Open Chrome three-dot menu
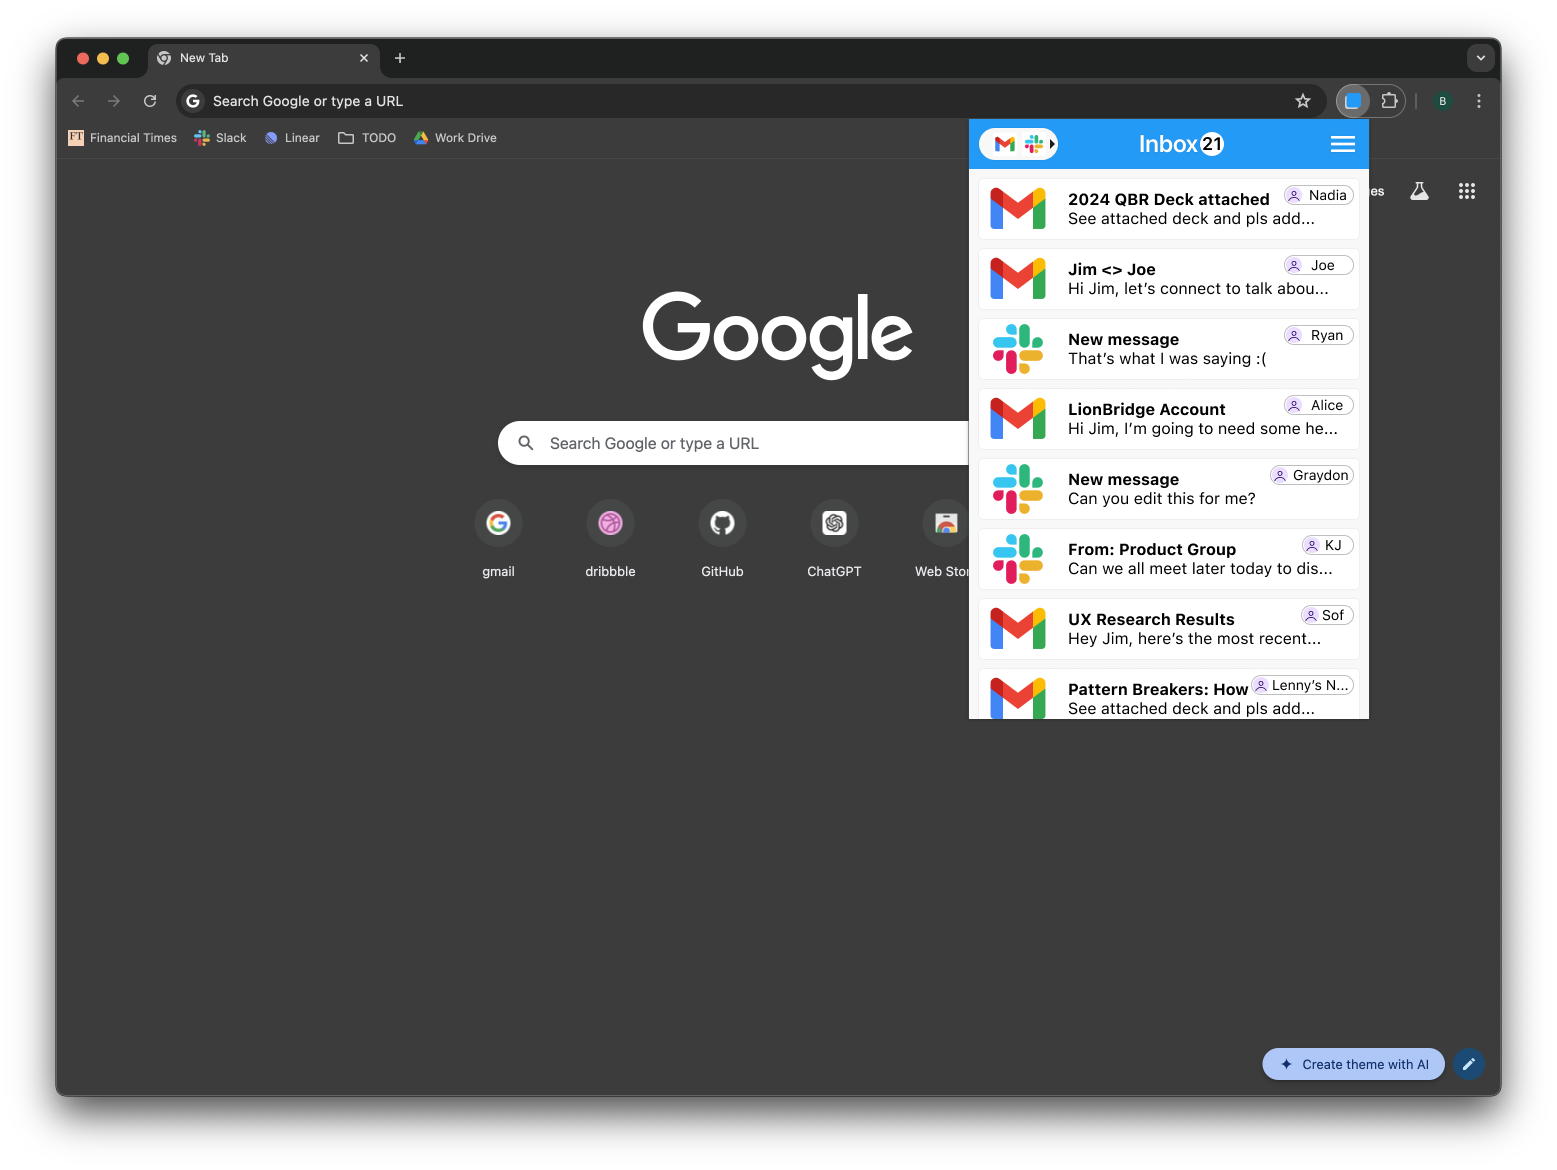Viewport: 1557px width, 1170px height. coord(1479,101)
